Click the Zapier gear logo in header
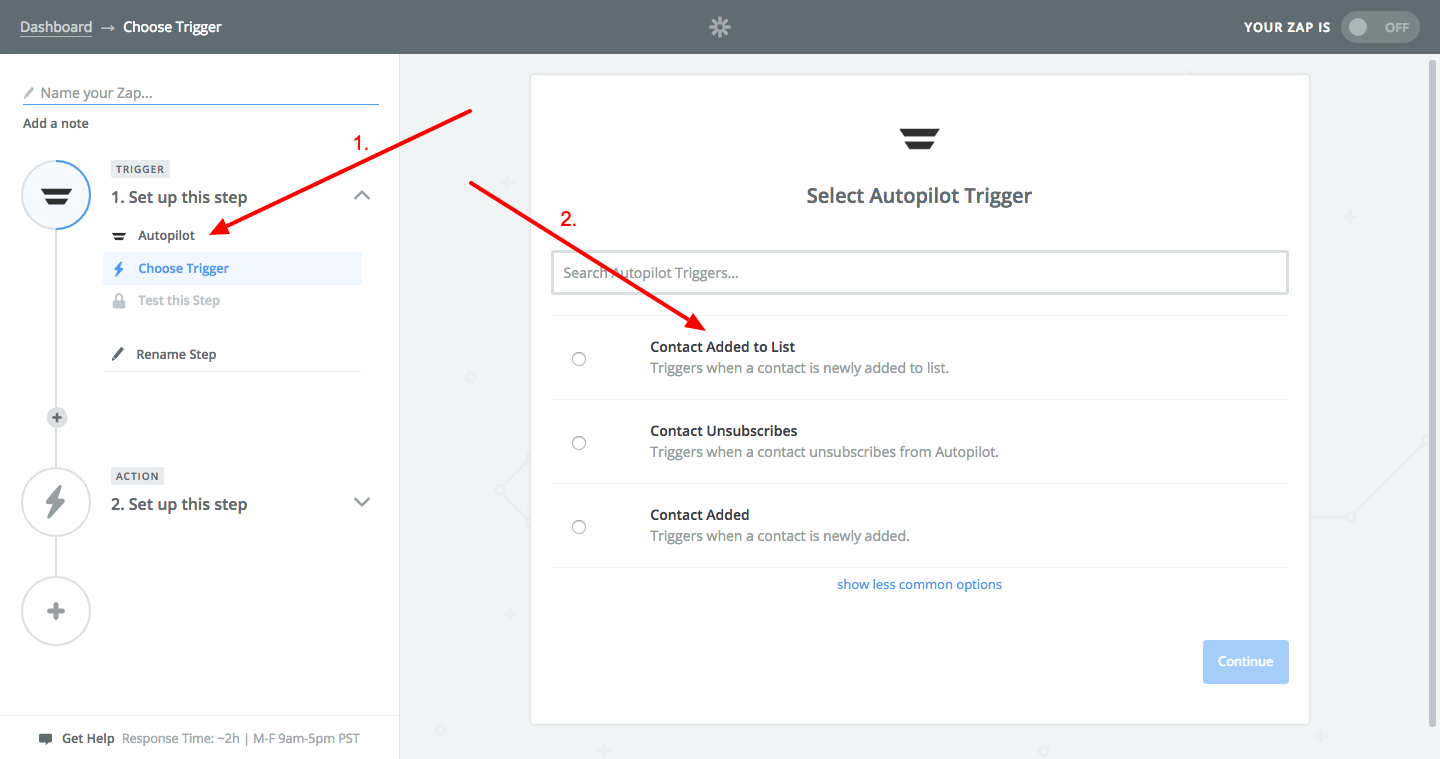Screen dimensions: 1440x759 click(x=720, y=28)
